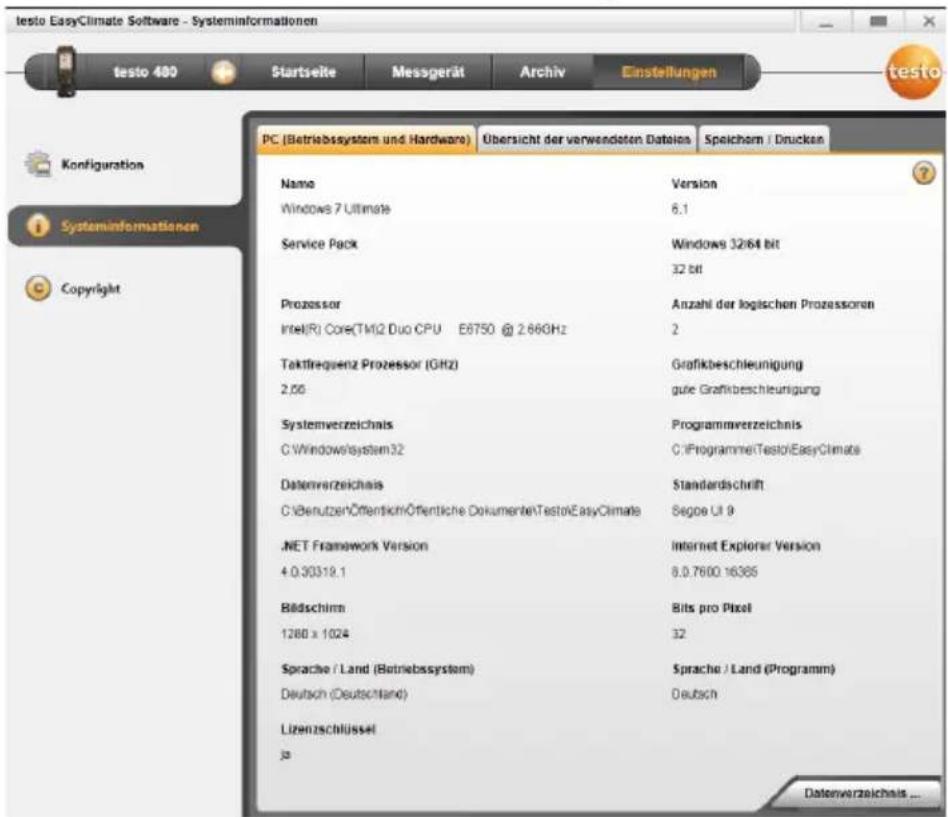Click the Bildschirm label
This screenshot has width=948, height=817.
[313, 608]
